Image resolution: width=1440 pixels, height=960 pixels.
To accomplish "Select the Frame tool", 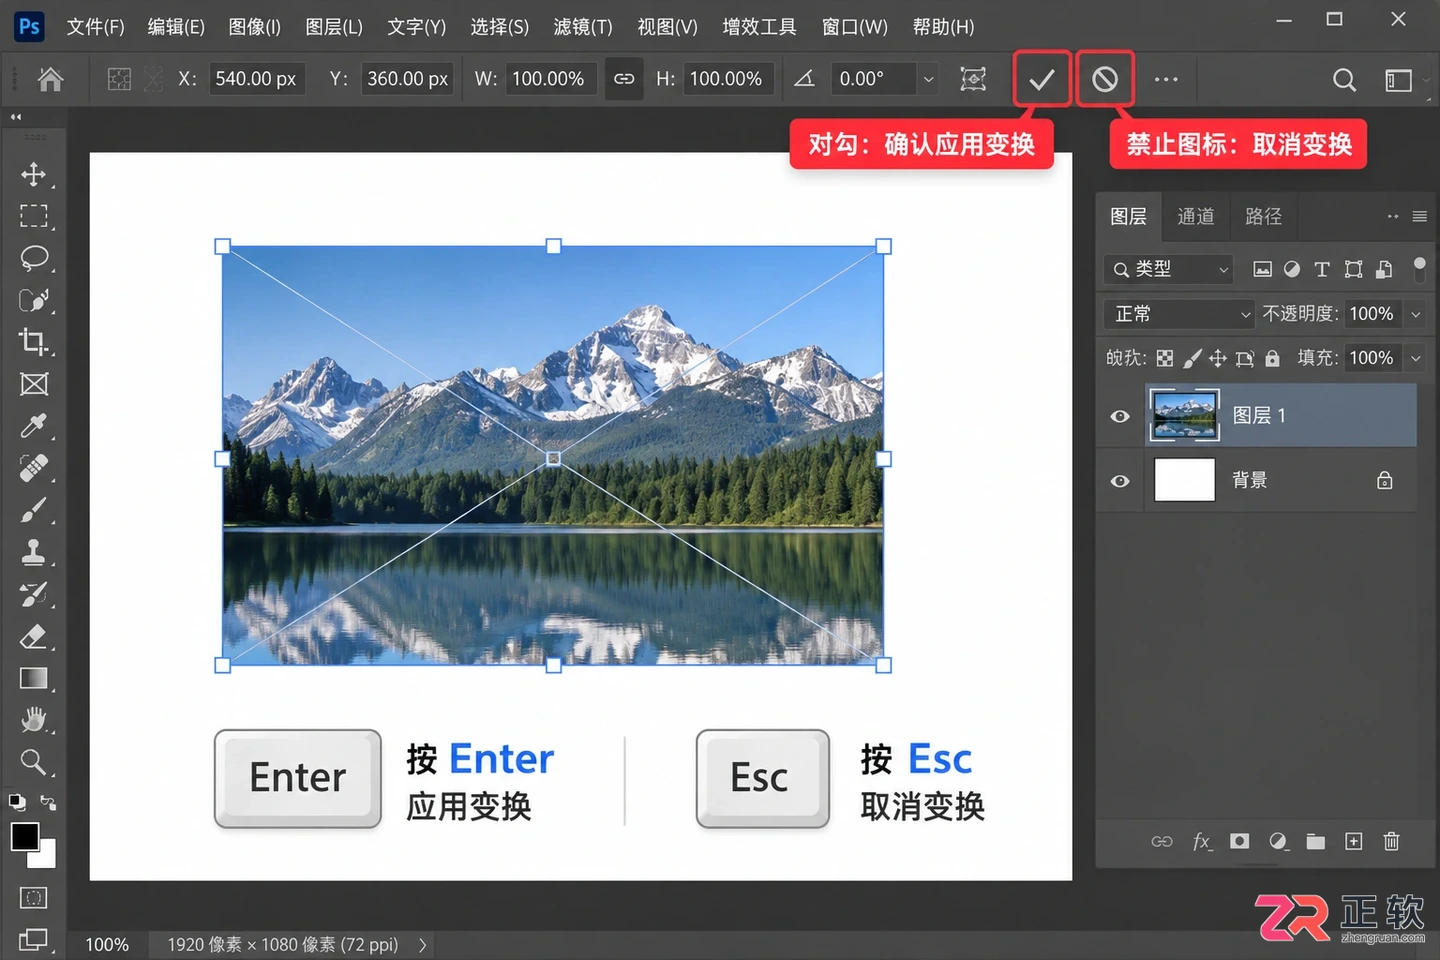I will tap(33, 384).
